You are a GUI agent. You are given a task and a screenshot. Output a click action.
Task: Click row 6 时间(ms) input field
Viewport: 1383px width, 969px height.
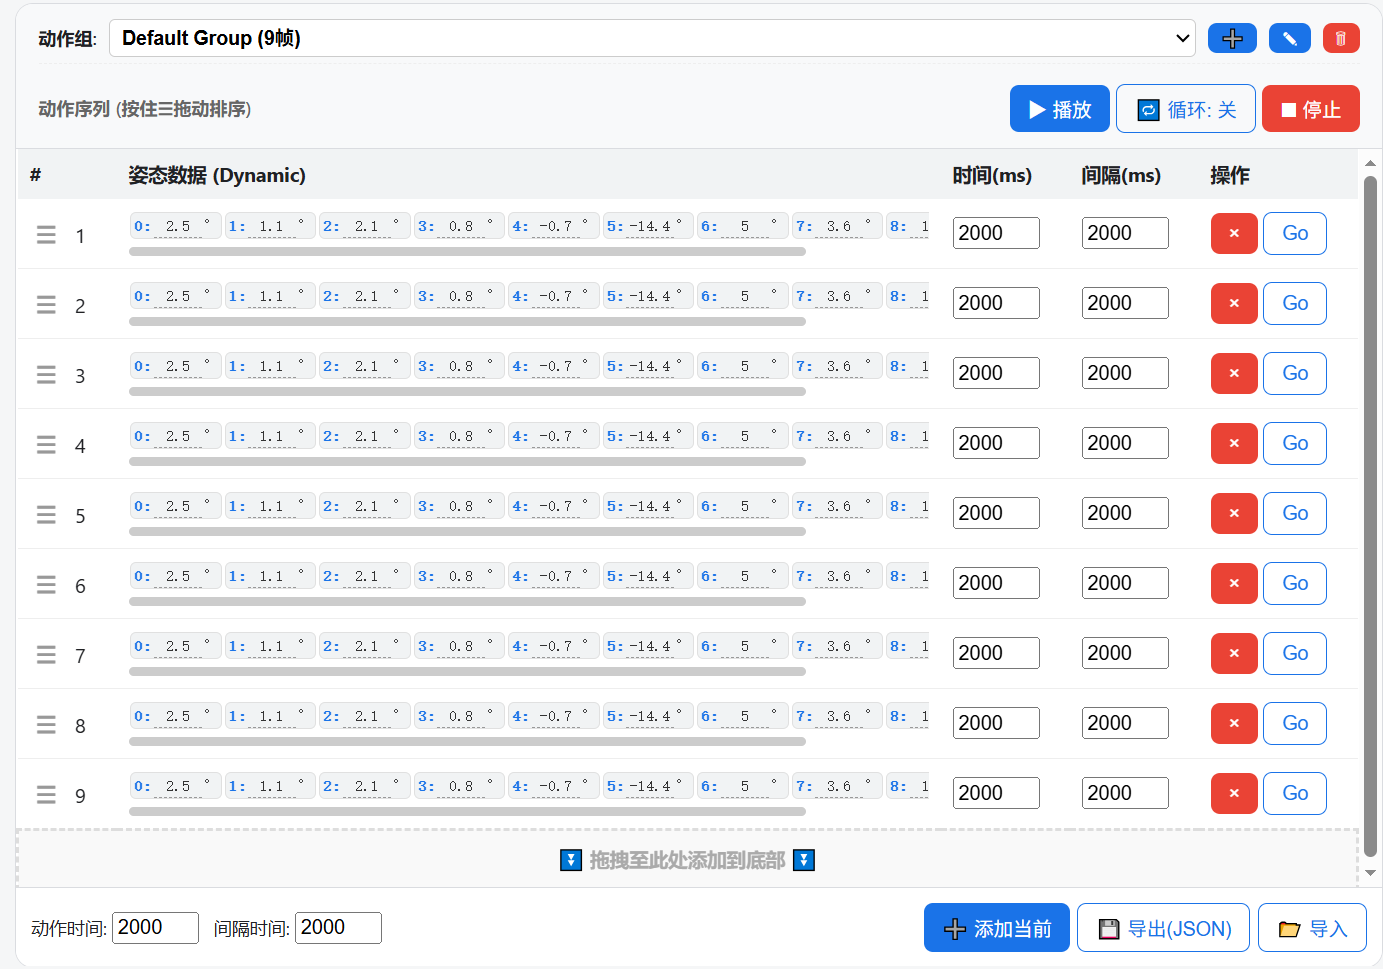995,583
